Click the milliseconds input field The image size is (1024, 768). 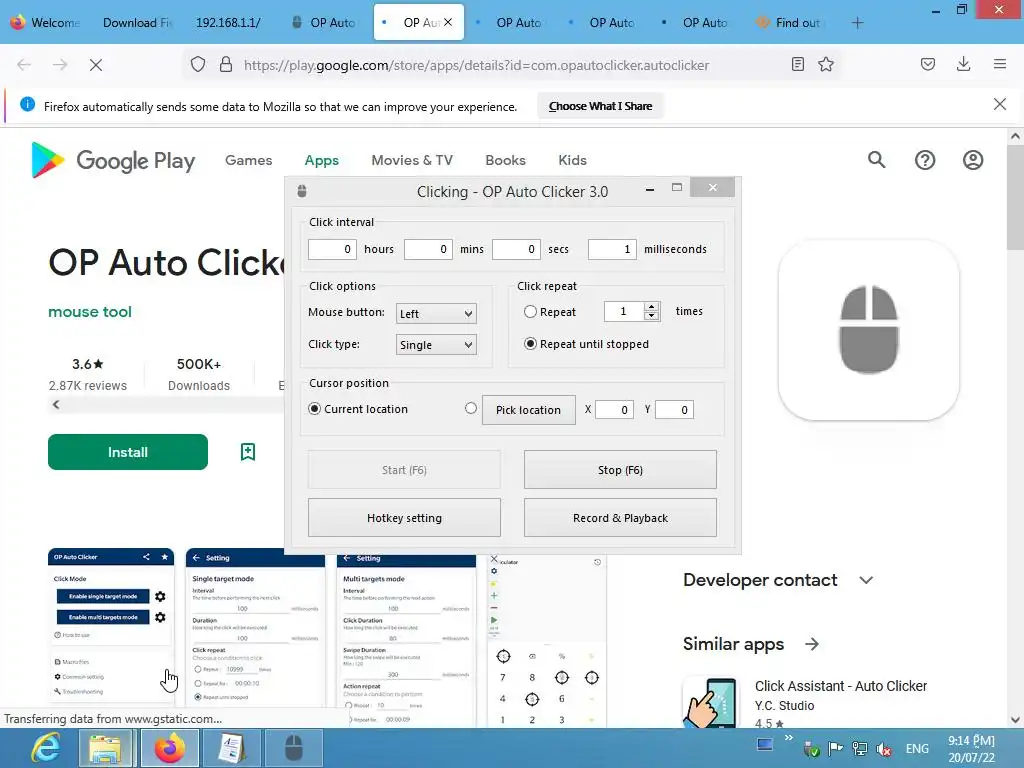tap(612, 249)
